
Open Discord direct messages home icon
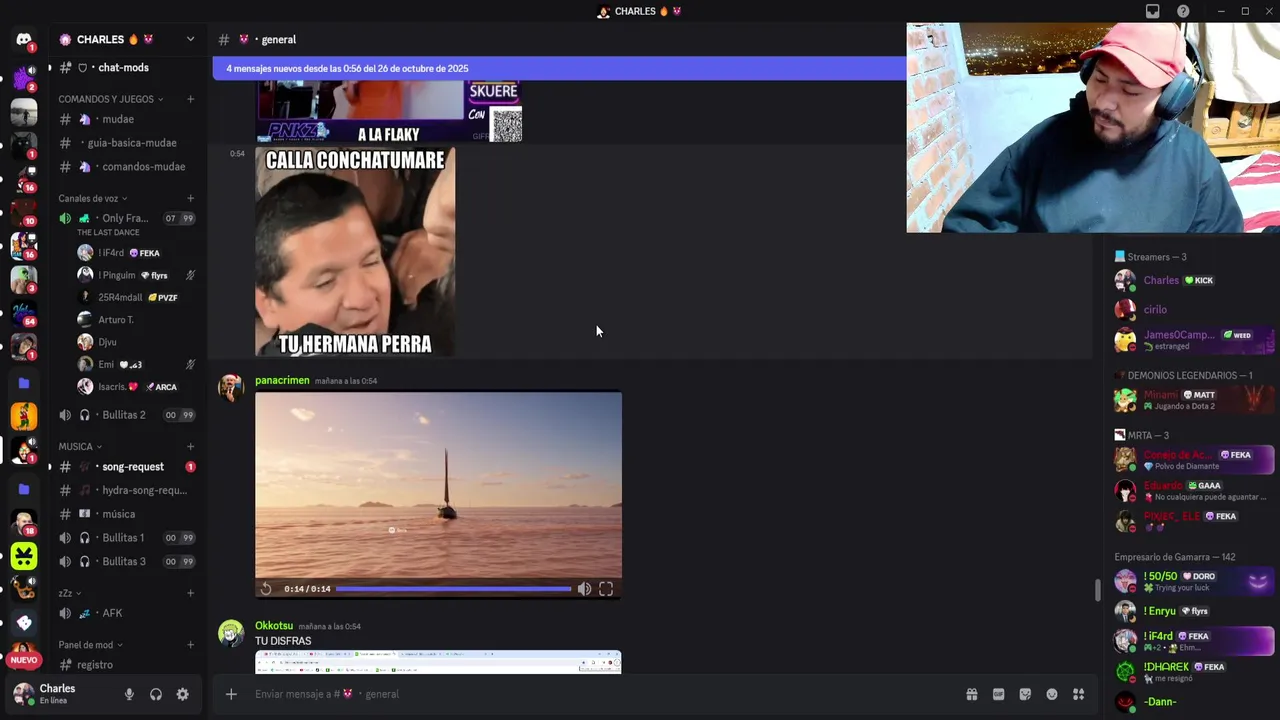(24, 40)
